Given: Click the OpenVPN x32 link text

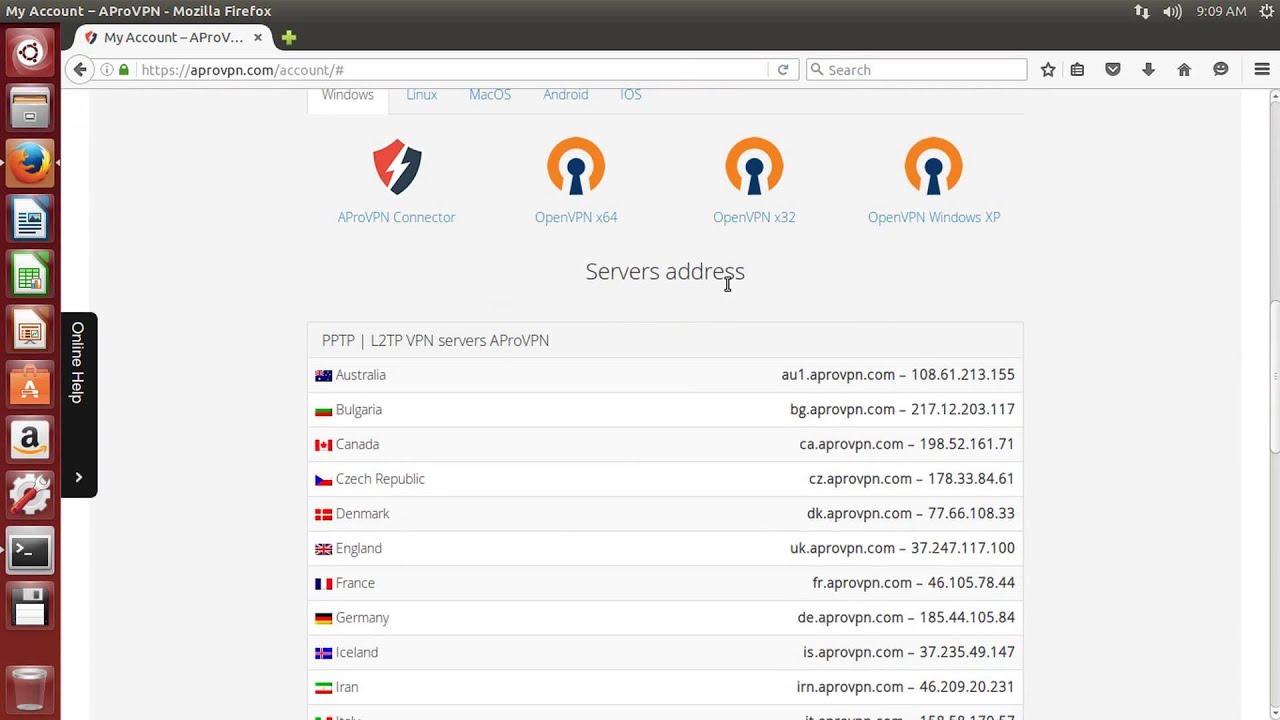Looking at the screenshot, I should point(754,217).
